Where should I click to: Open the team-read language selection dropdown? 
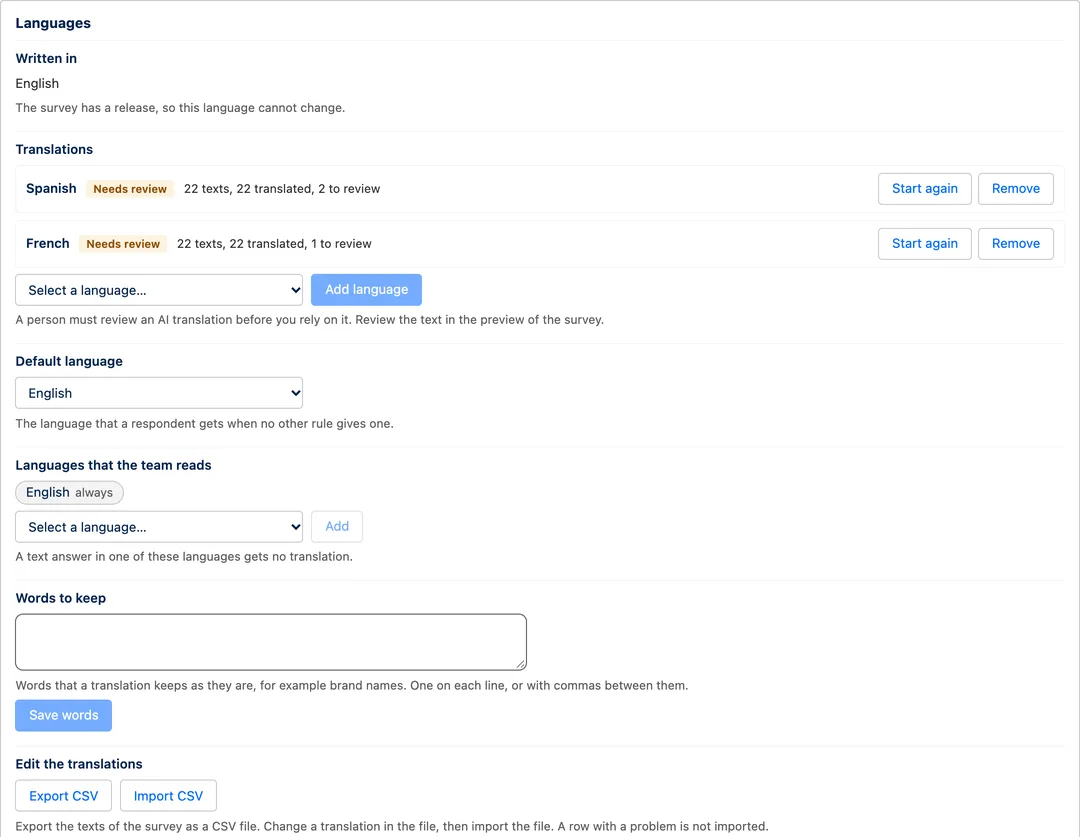coord(159,527)
